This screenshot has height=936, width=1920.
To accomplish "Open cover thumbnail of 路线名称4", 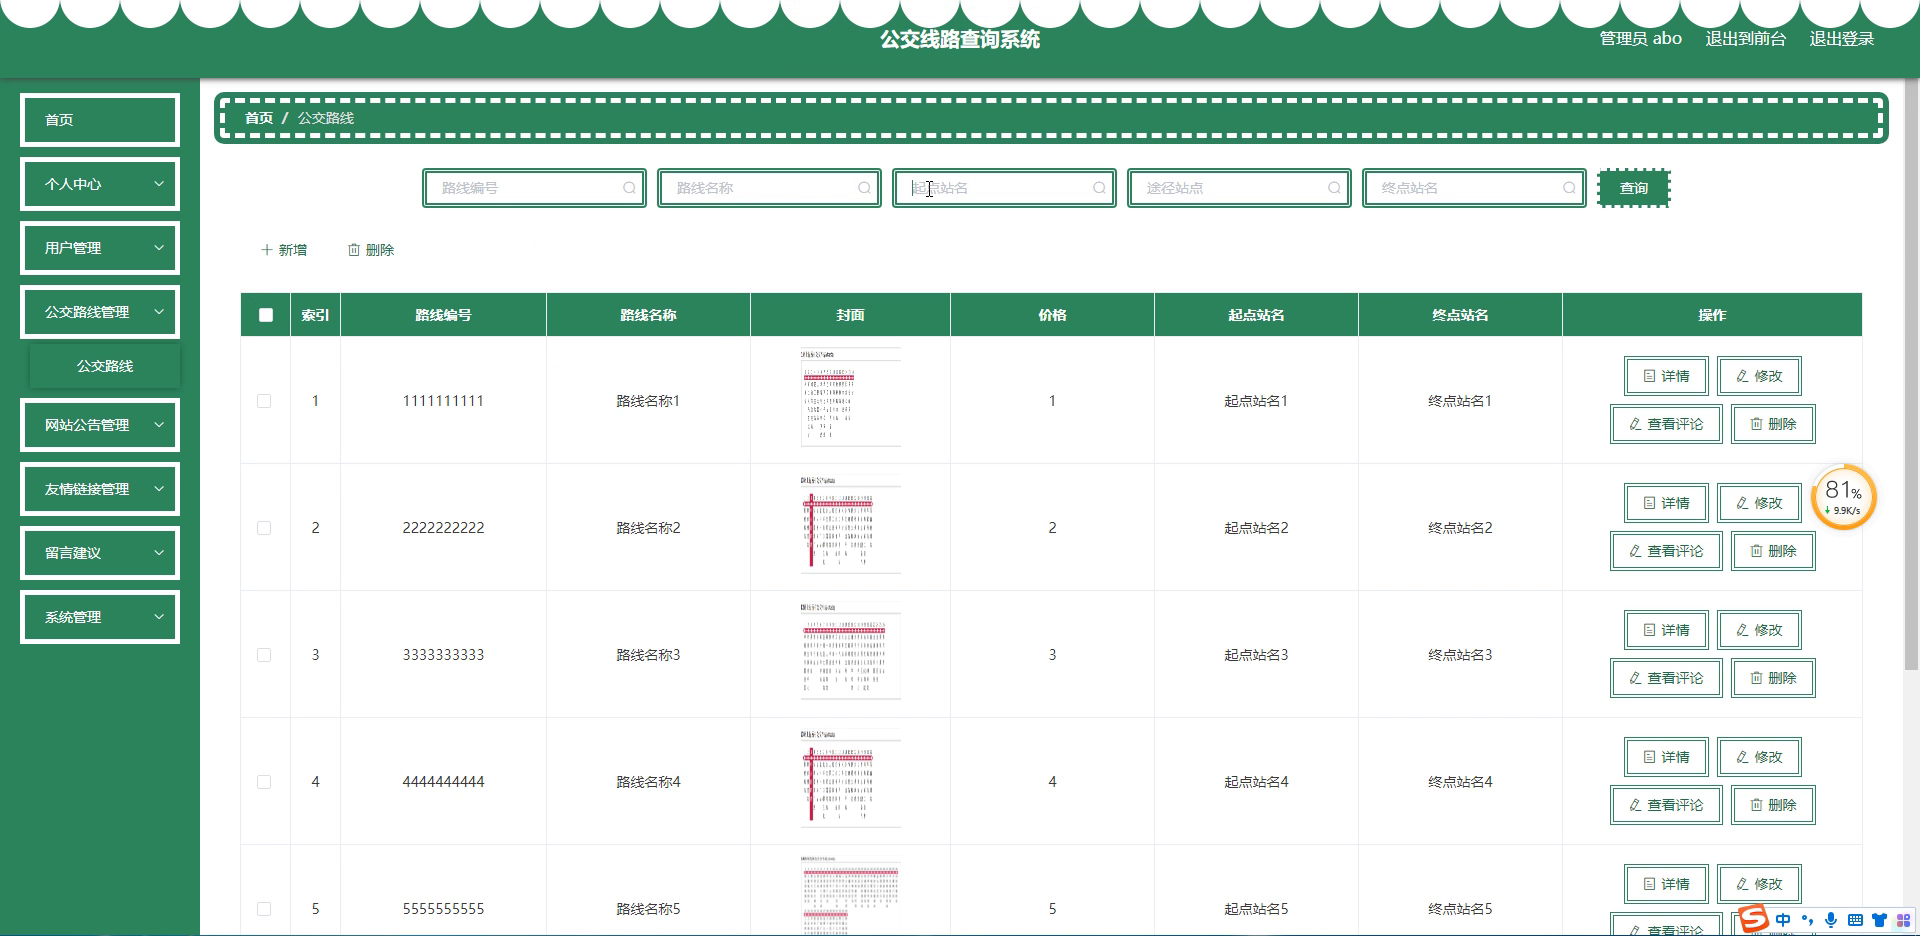I will pyautogui.click(x=850, y=778).
